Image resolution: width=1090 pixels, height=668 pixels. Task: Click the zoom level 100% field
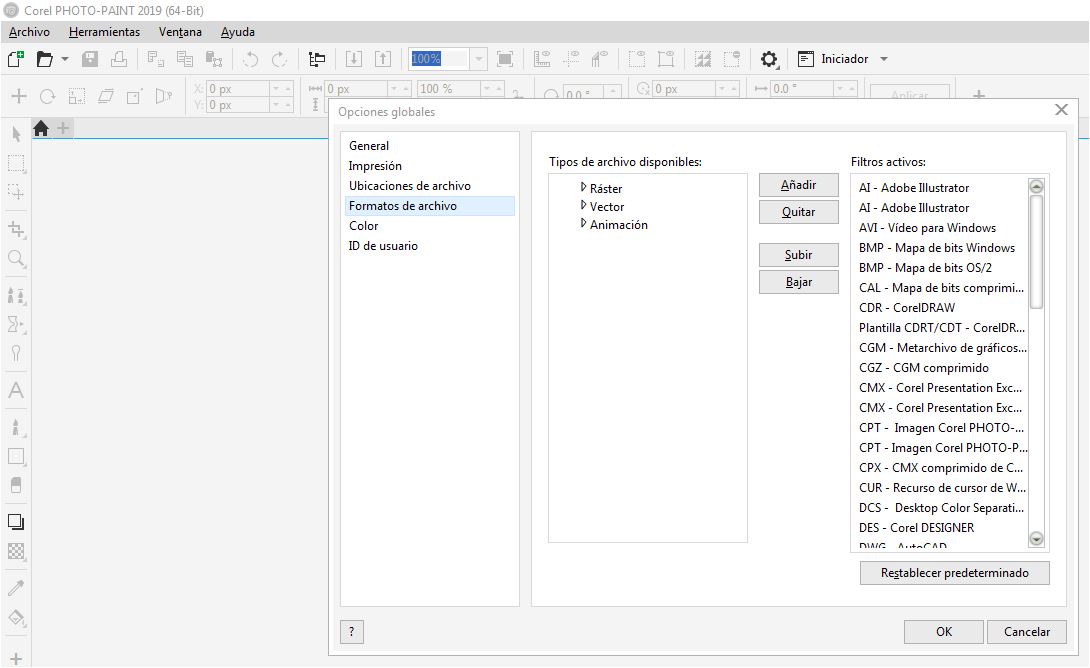(439, 59)
